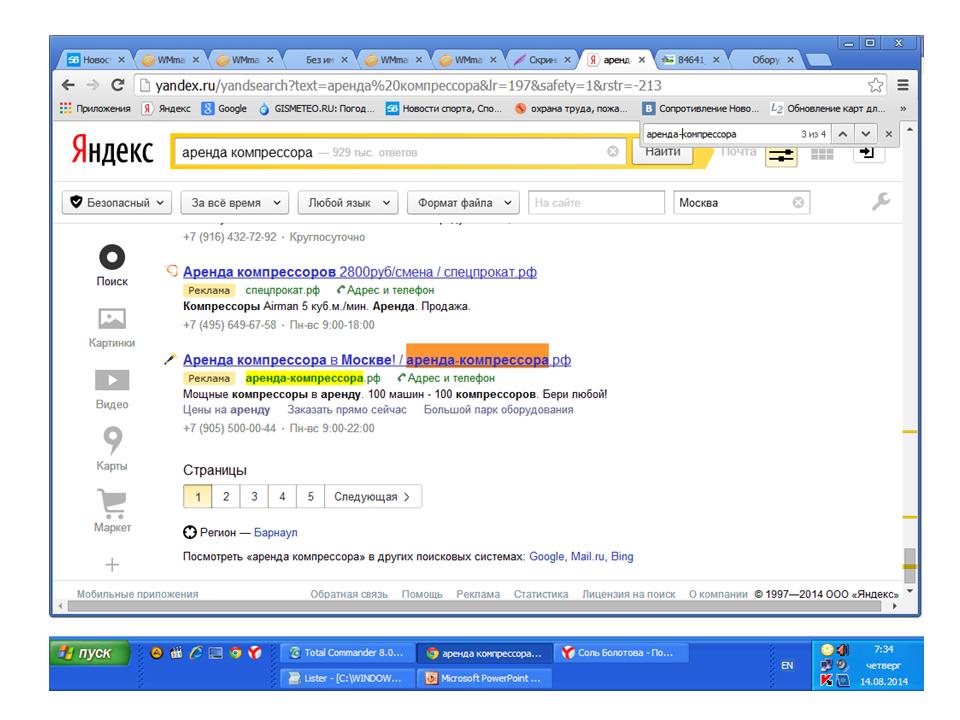Select the Поиск sidebar icon
The width and height of the screenshot is (960, 720).
112,265
